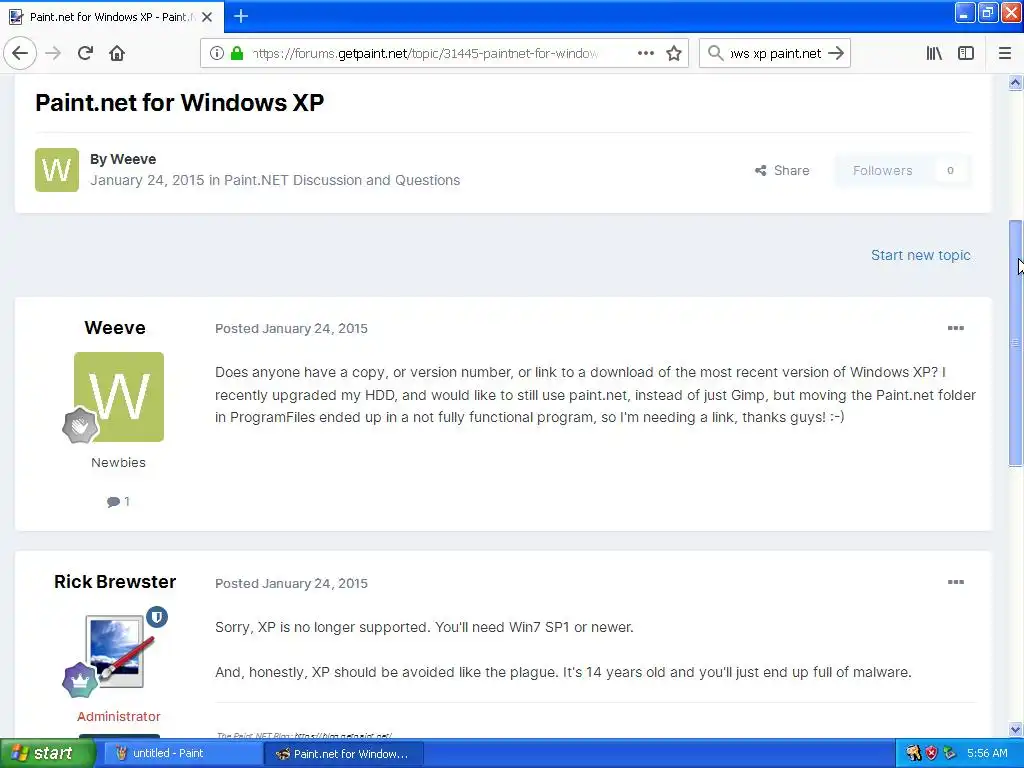Open Rick Brewster's profile name

115,582
